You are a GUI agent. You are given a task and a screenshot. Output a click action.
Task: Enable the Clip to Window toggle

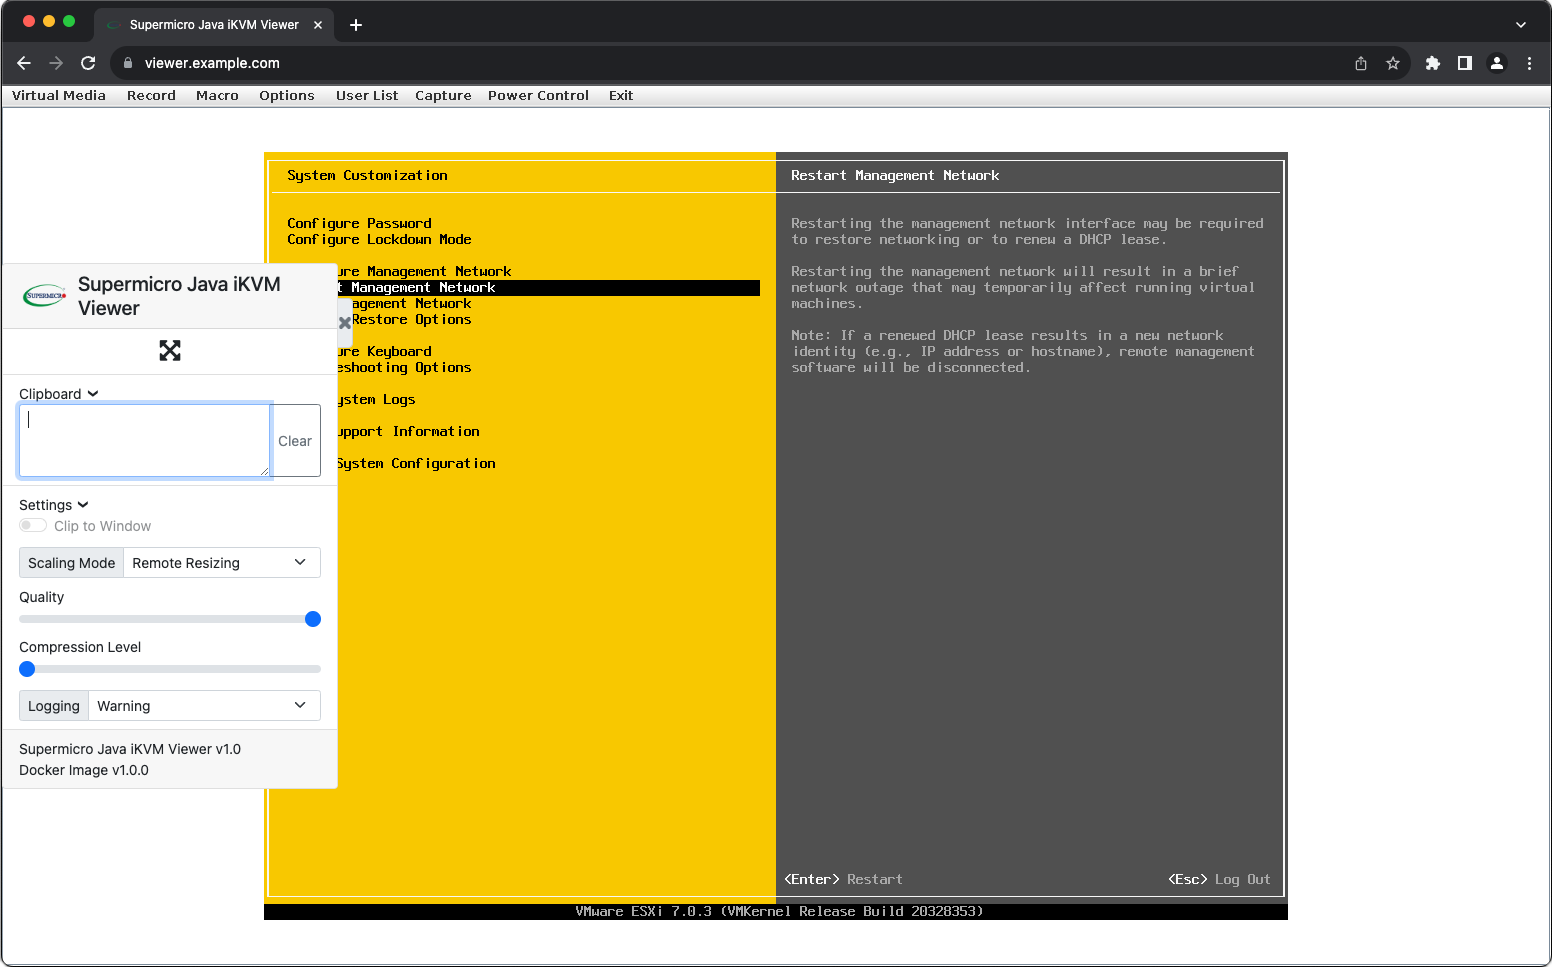pyautogui.click(x=33, y=526)
